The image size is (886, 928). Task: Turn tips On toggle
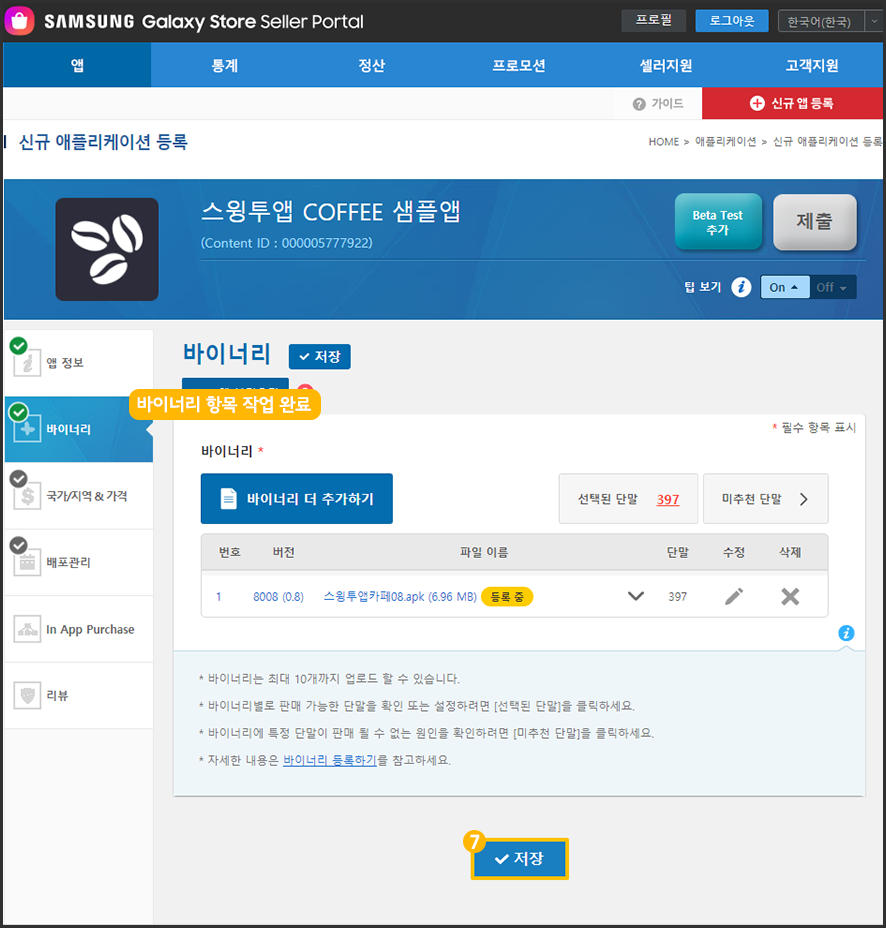pos(784,287)
